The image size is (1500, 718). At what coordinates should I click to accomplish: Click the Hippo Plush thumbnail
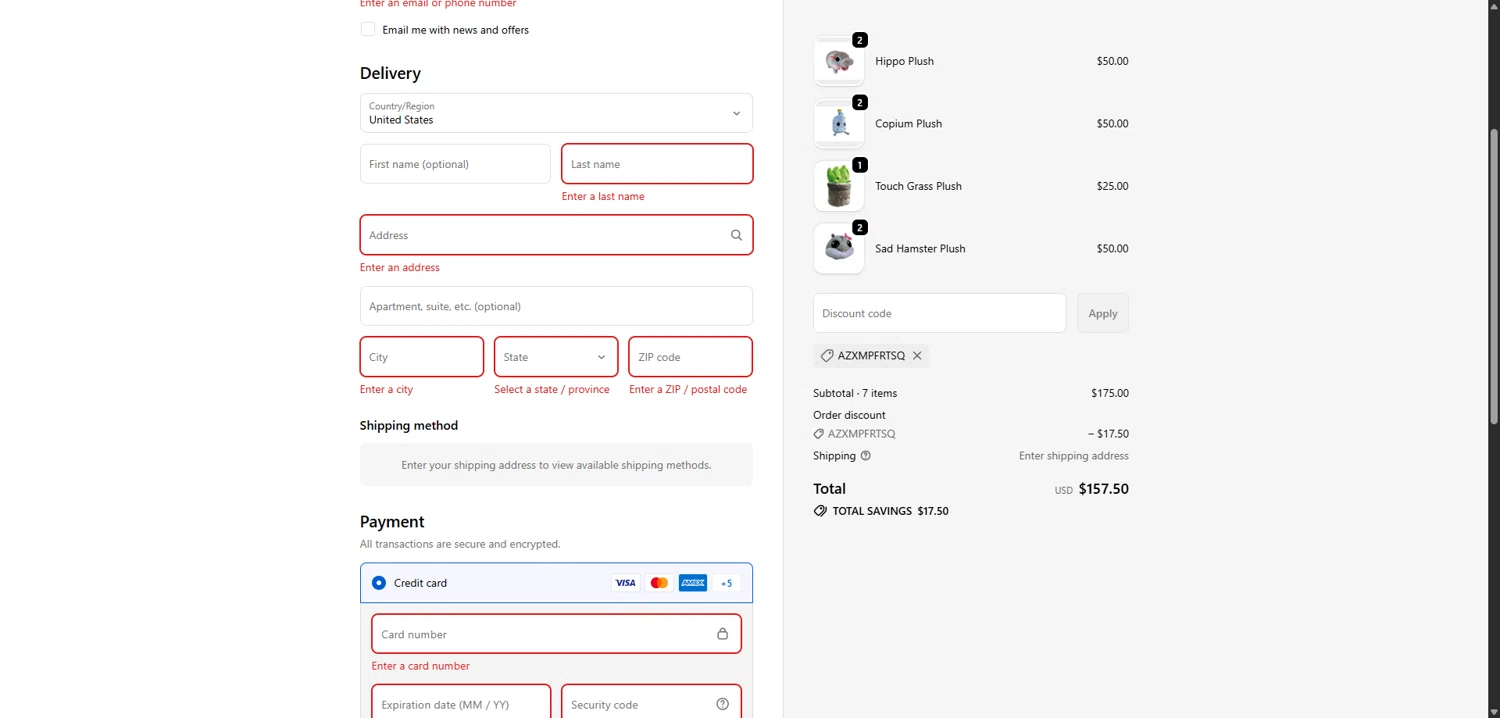[839, 61]
